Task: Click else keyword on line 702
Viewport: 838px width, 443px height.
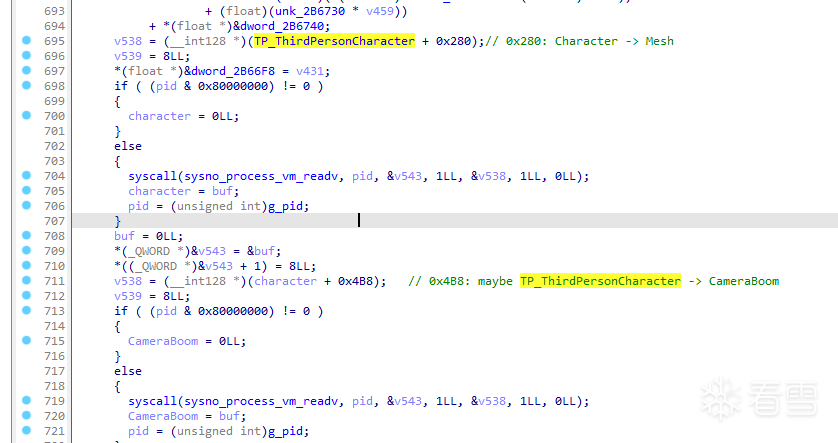Action: [128, 146]
